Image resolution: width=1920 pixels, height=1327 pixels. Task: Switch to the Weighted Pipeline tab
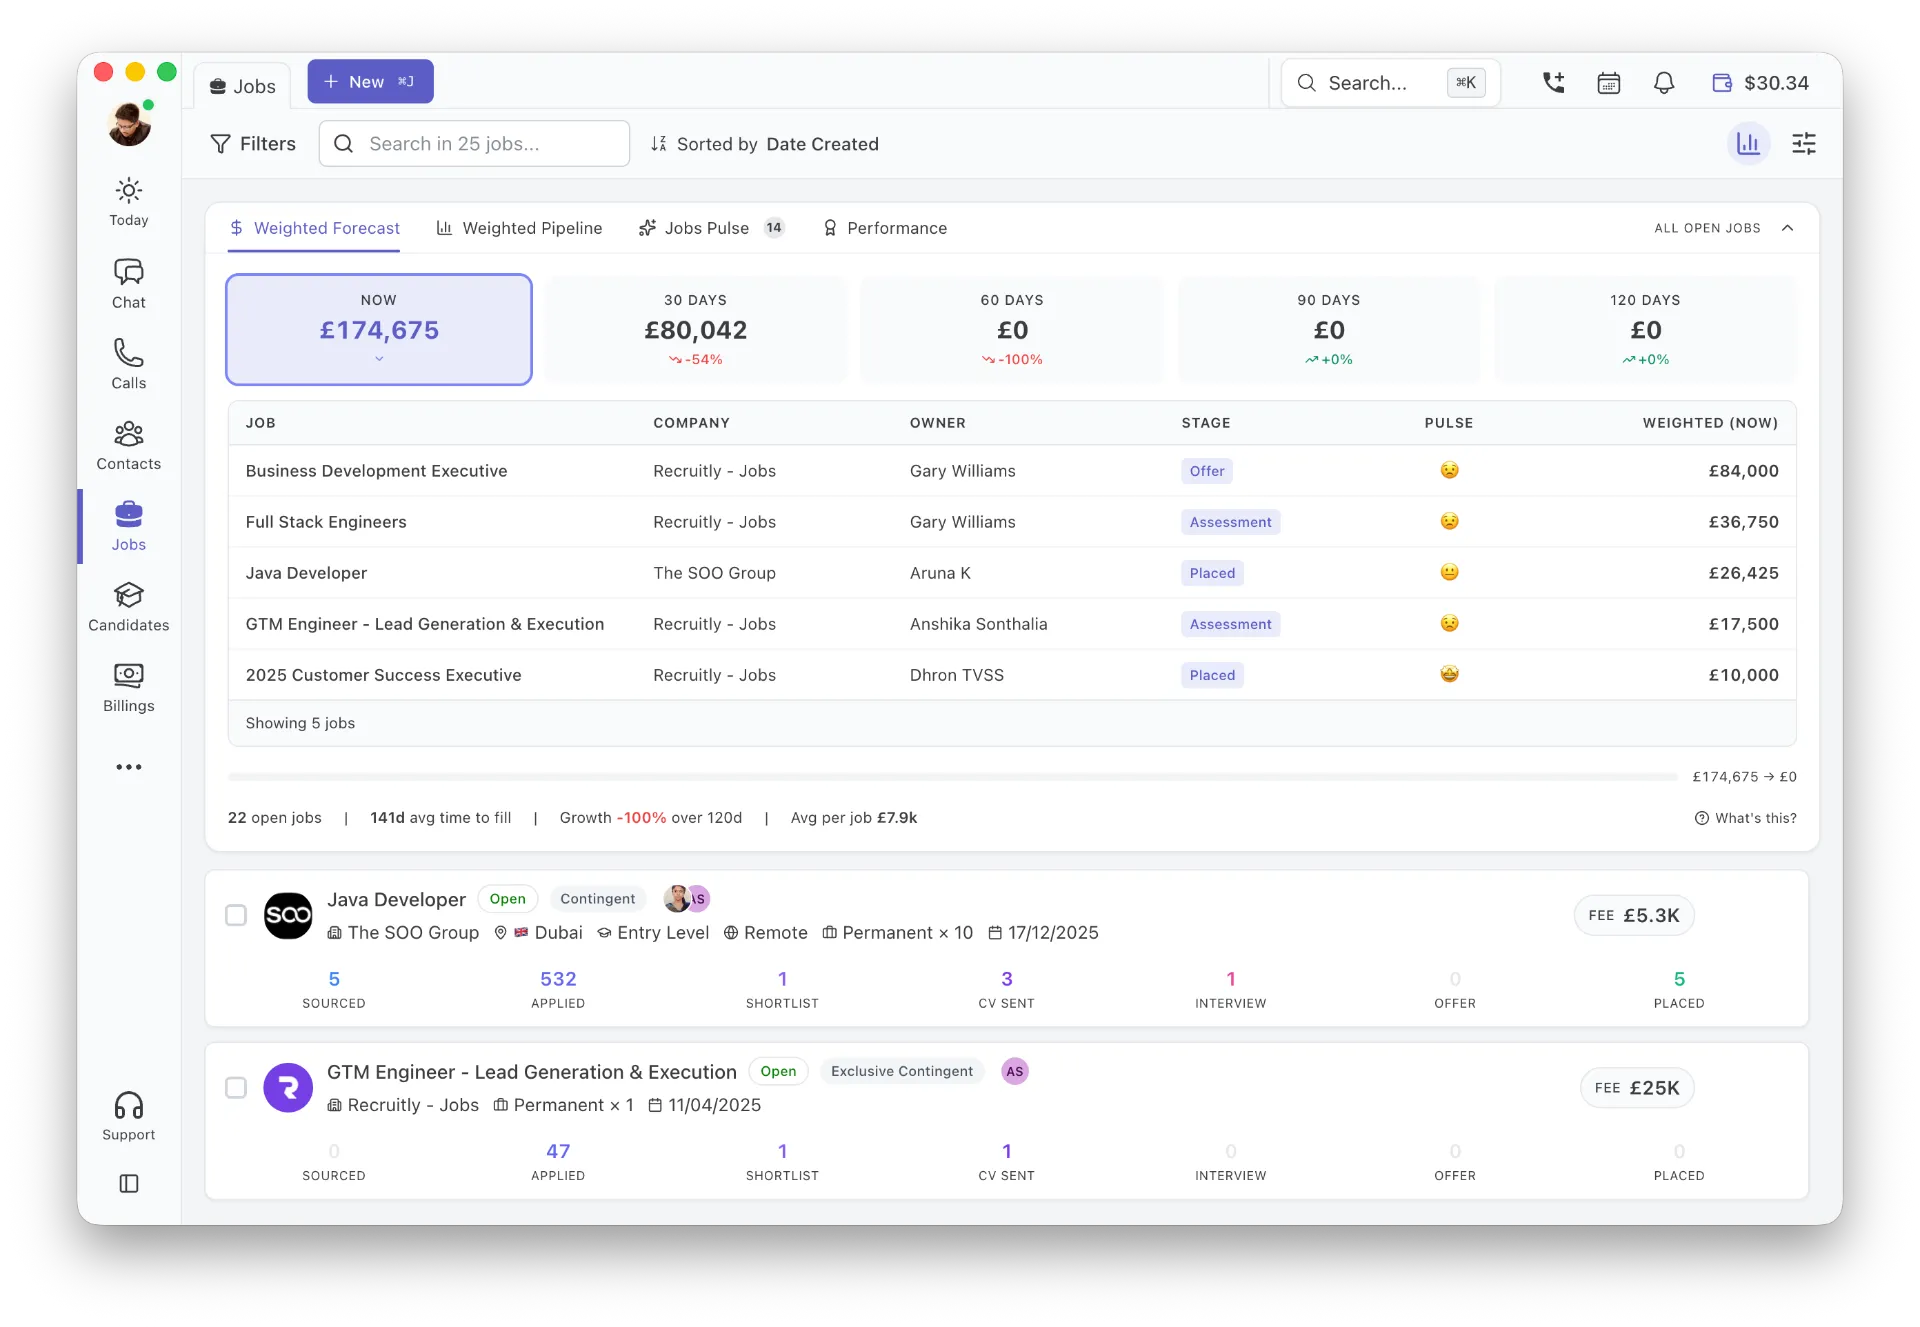(x=519, y=228)
